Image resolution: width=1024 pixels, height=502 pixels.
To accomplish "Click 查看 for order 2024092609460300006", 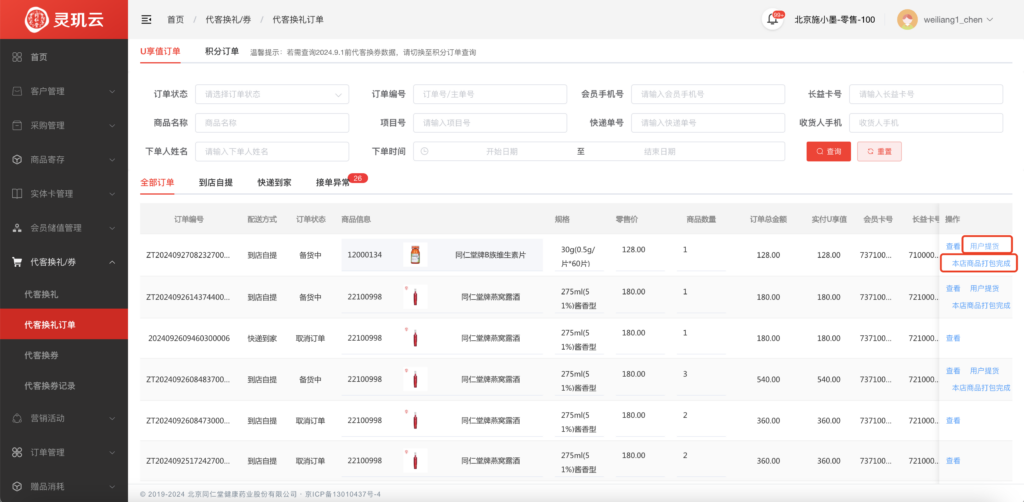I will tap(953, 338).
